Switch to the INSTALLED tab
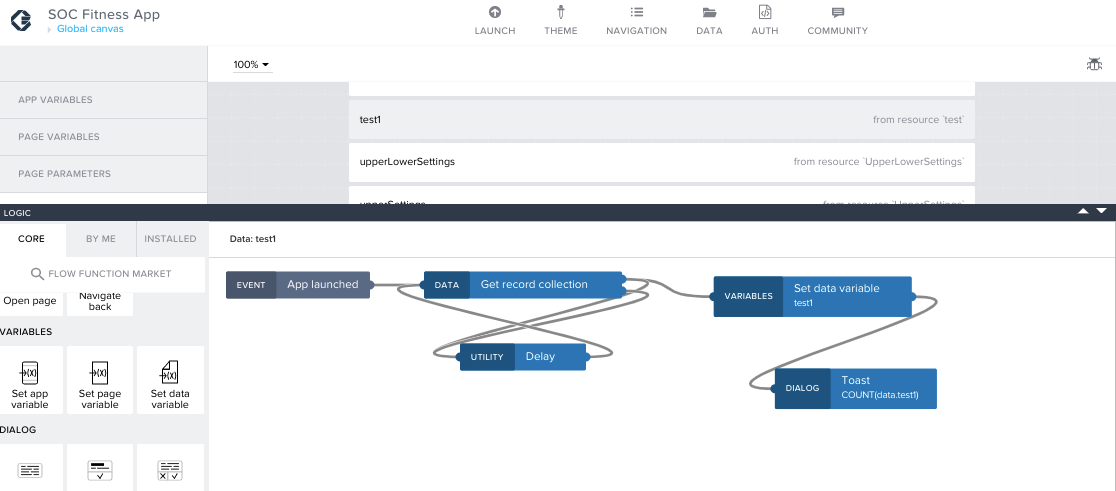Viewport: 1116px width, 491px height. (171, 239)
